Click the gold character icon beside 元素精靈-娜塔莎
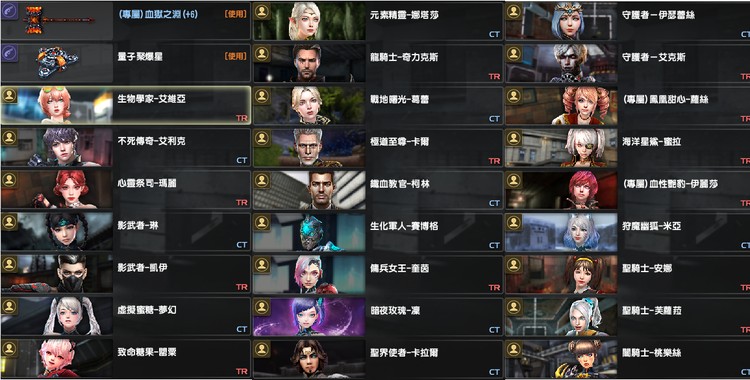750x380 pixels. 262,11
